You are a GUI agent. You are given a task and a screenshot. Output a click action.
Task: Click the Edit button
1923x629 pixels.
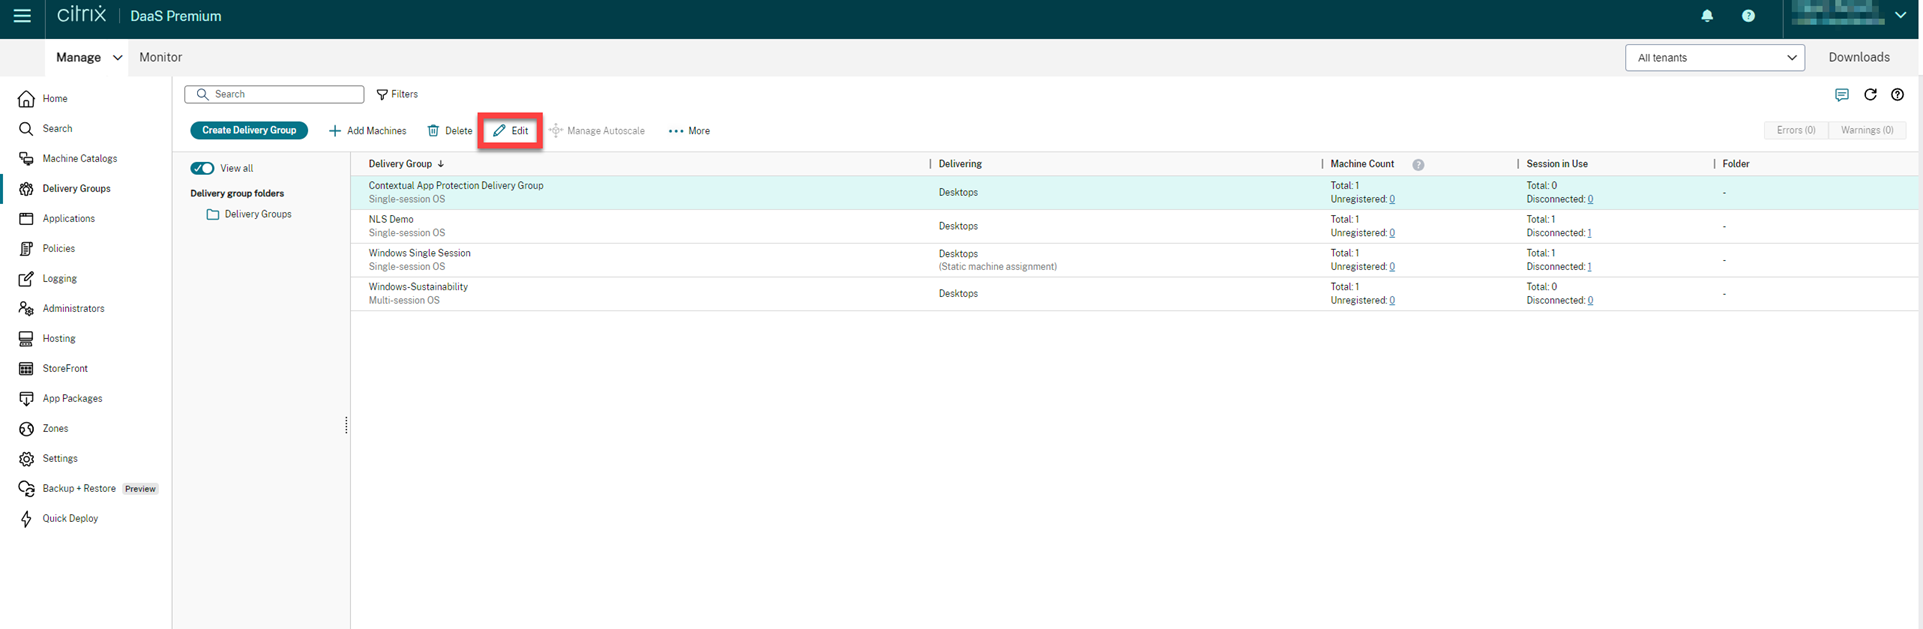[x=510, y=131]
